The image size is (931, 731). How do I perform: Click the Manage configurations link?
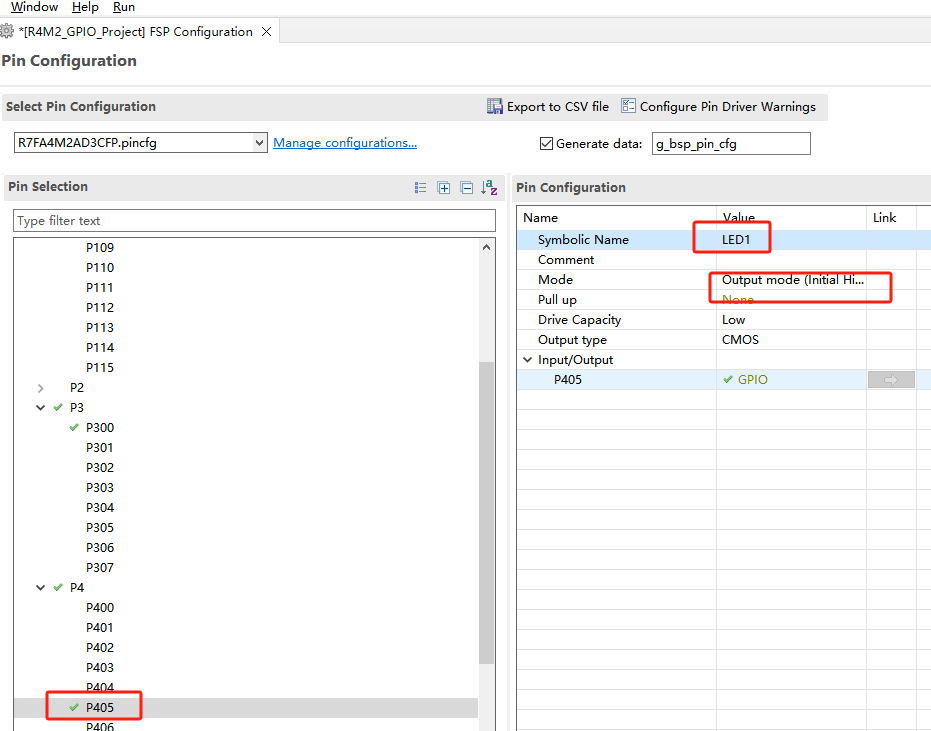point(345,143)
